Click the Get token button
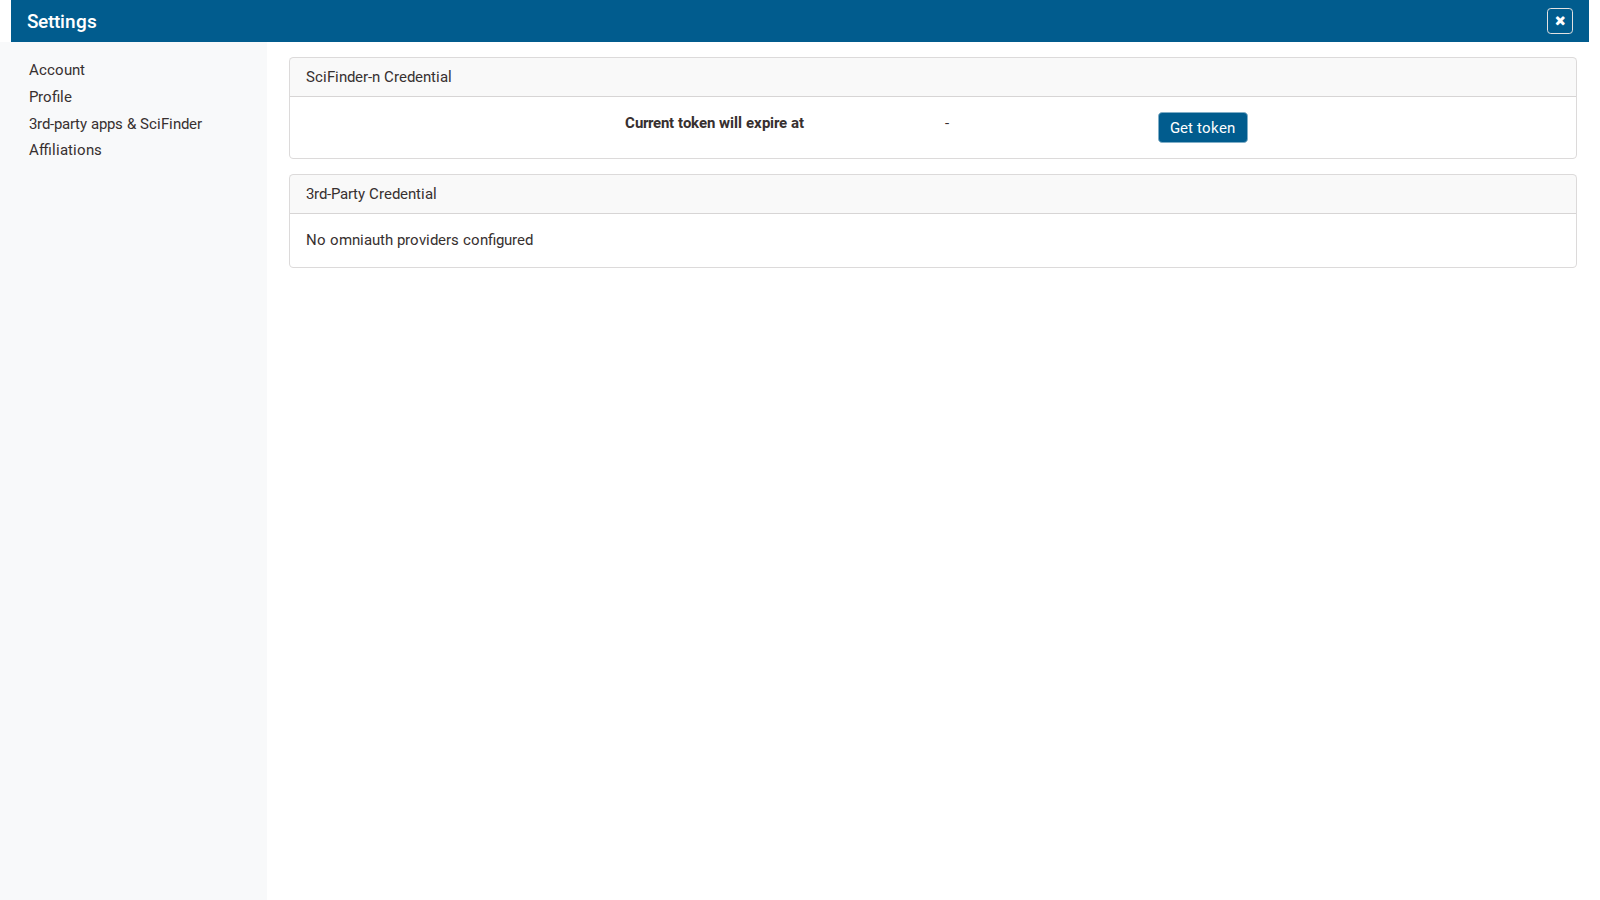This screenshot has width=1600, height=900. click(x=1202, y=127)
